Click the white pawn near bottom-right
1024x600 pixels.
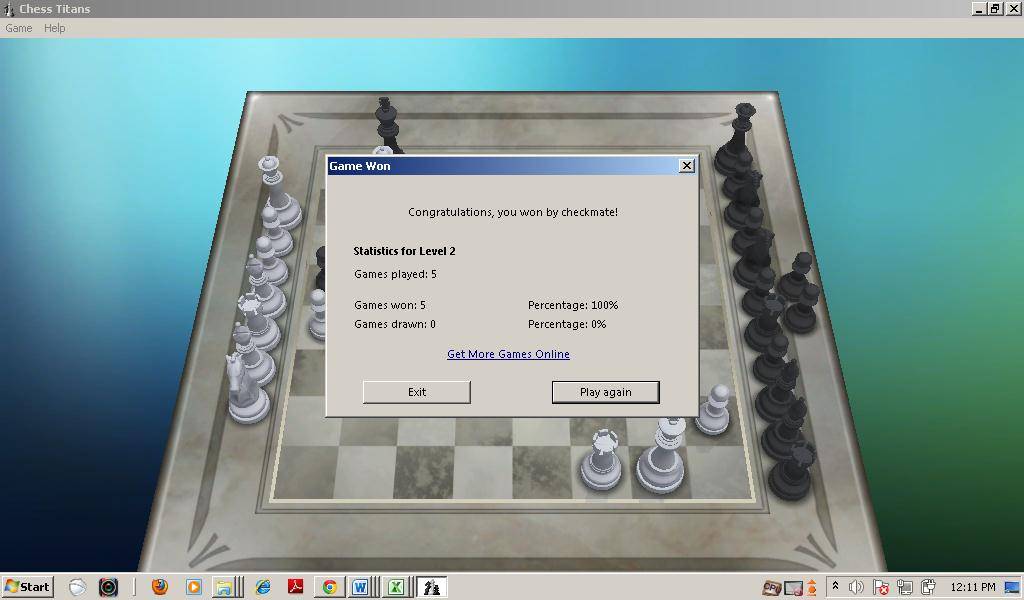pyautogui.click(x=713, y=411)
